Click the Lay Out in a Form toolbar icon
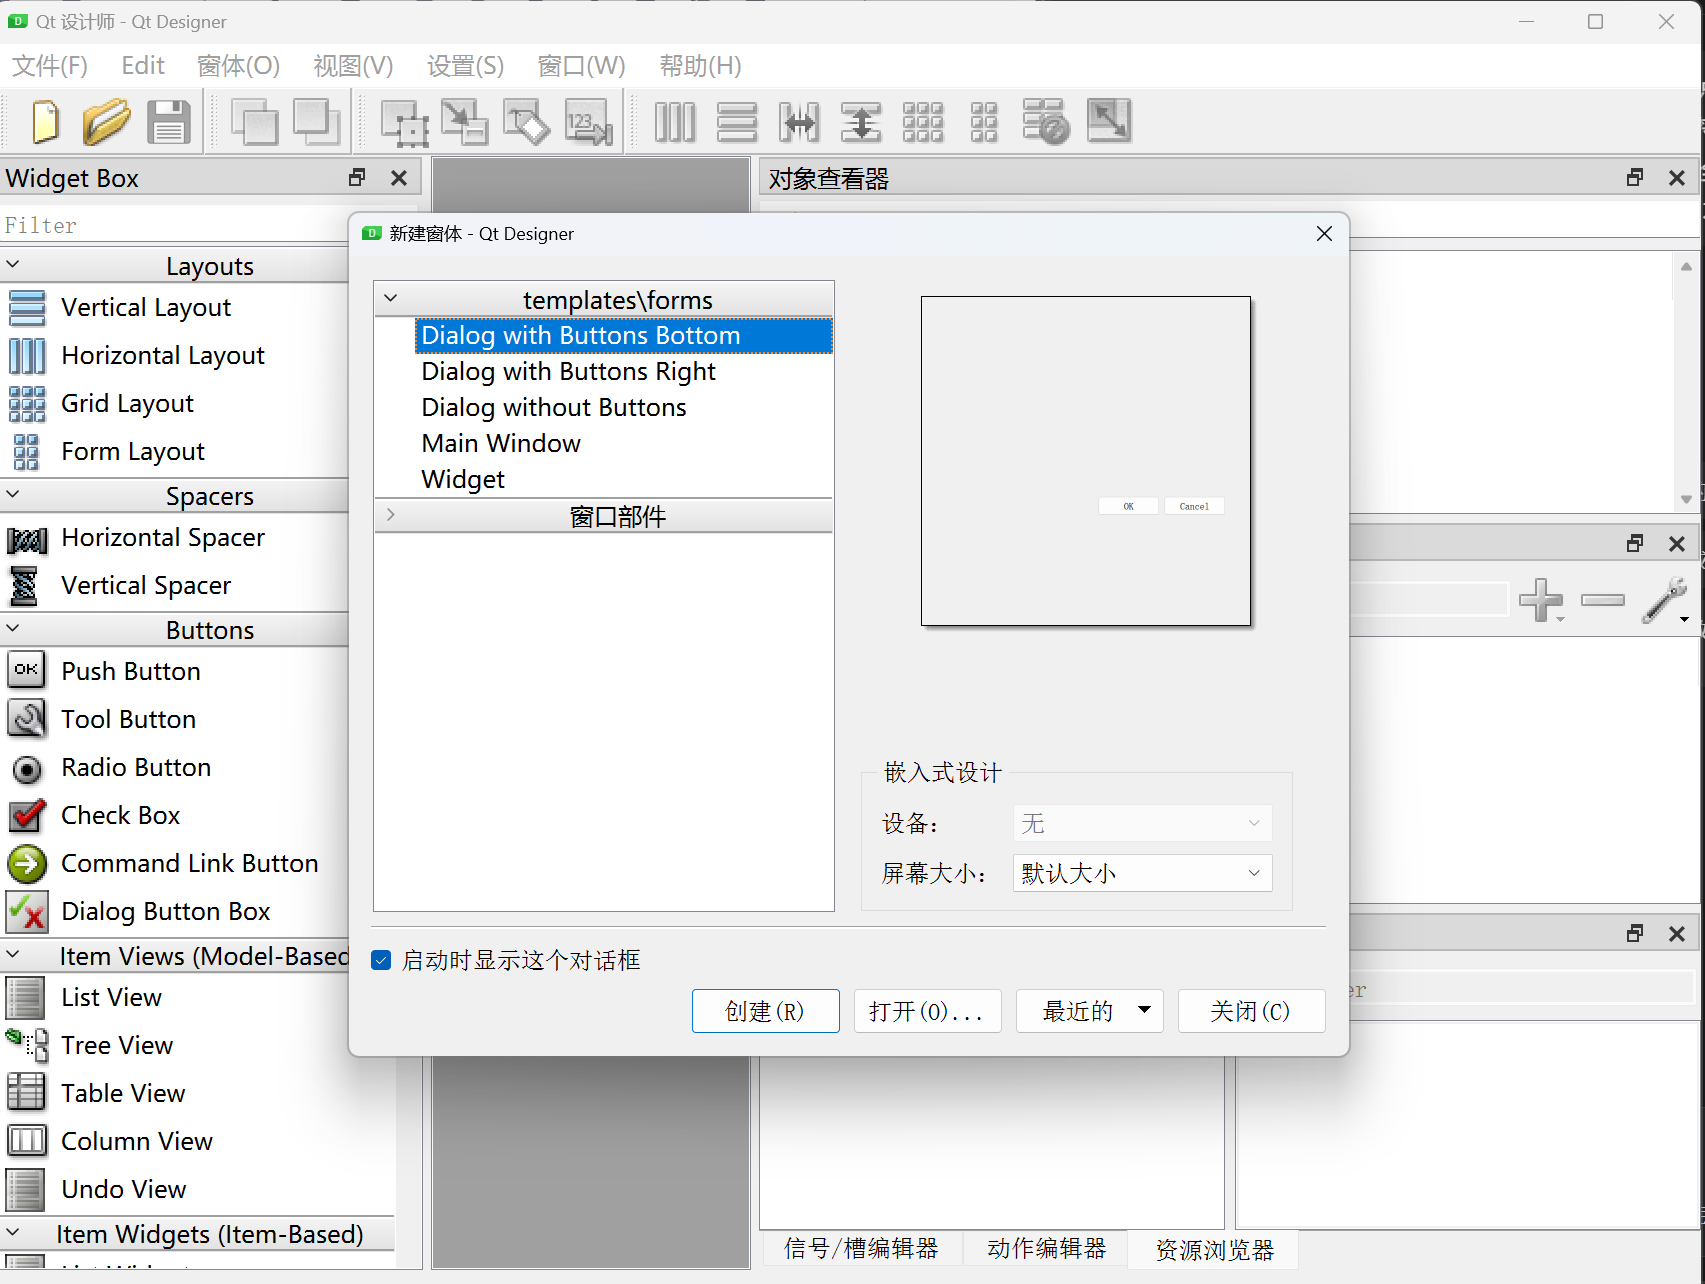Image resolution: width=1705 pixels, height=1284 pixels. [984, 122]
